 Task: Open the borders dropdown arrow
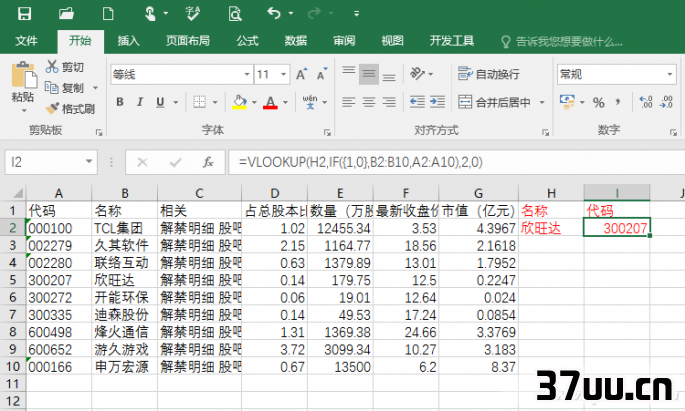point(215,103)
